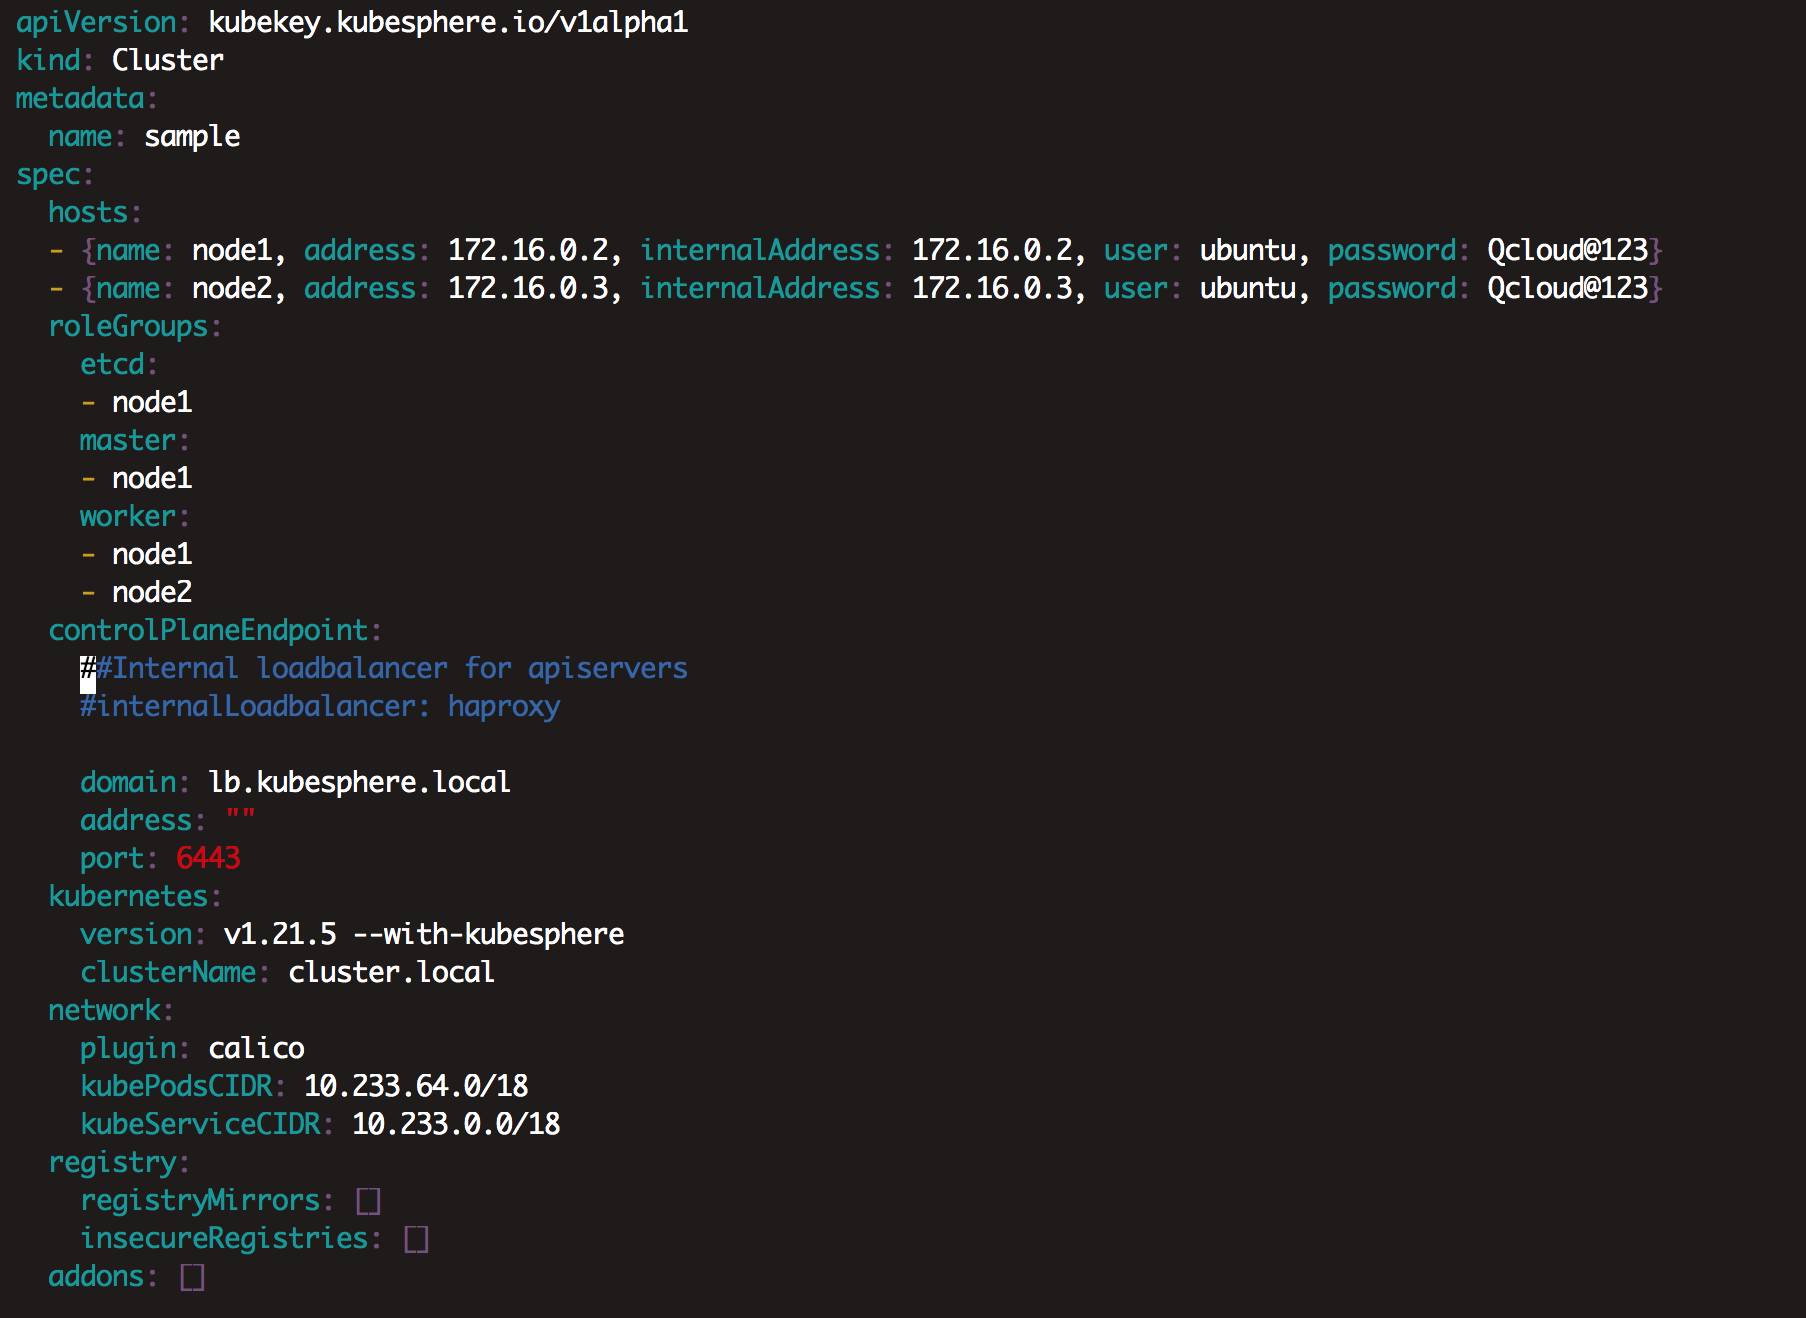Click the apiVersion key on the first line
This screenshot has height=1318, width=1806.
coord(95,22)
